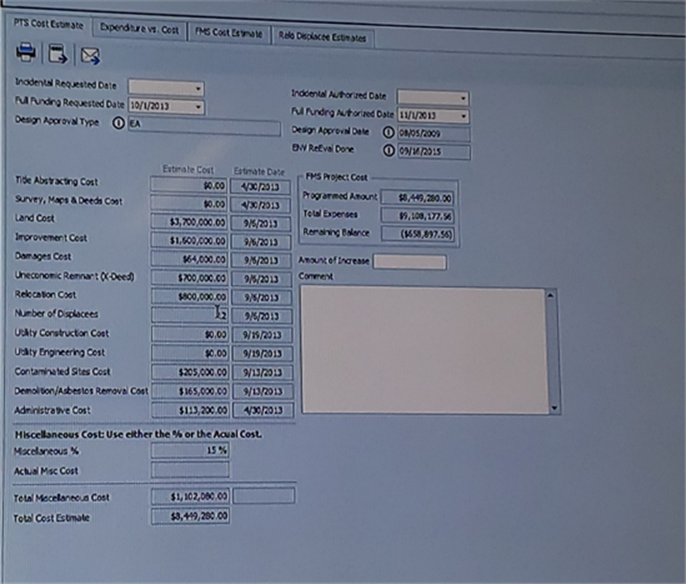Screen dimensions: 686x584
Task: Click Utility Construction Cost estimate date
Action: pyautogui.click(x=262, y=335)
